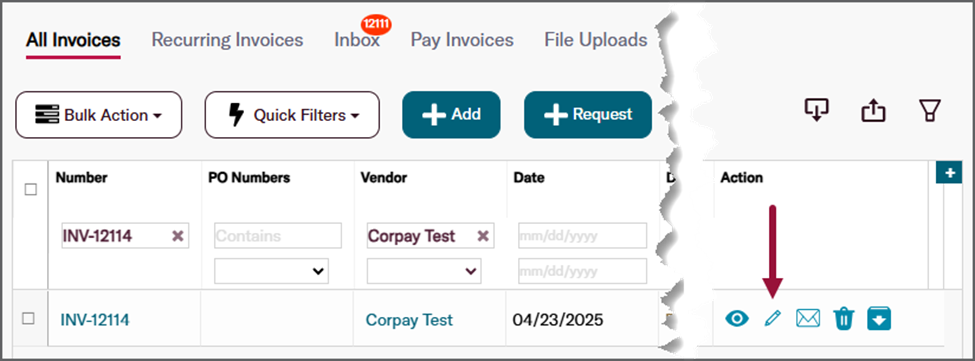Delete INV-12114 using the trash icon
The width and height of the screenshot is (975, 361).
click(844, 319)
